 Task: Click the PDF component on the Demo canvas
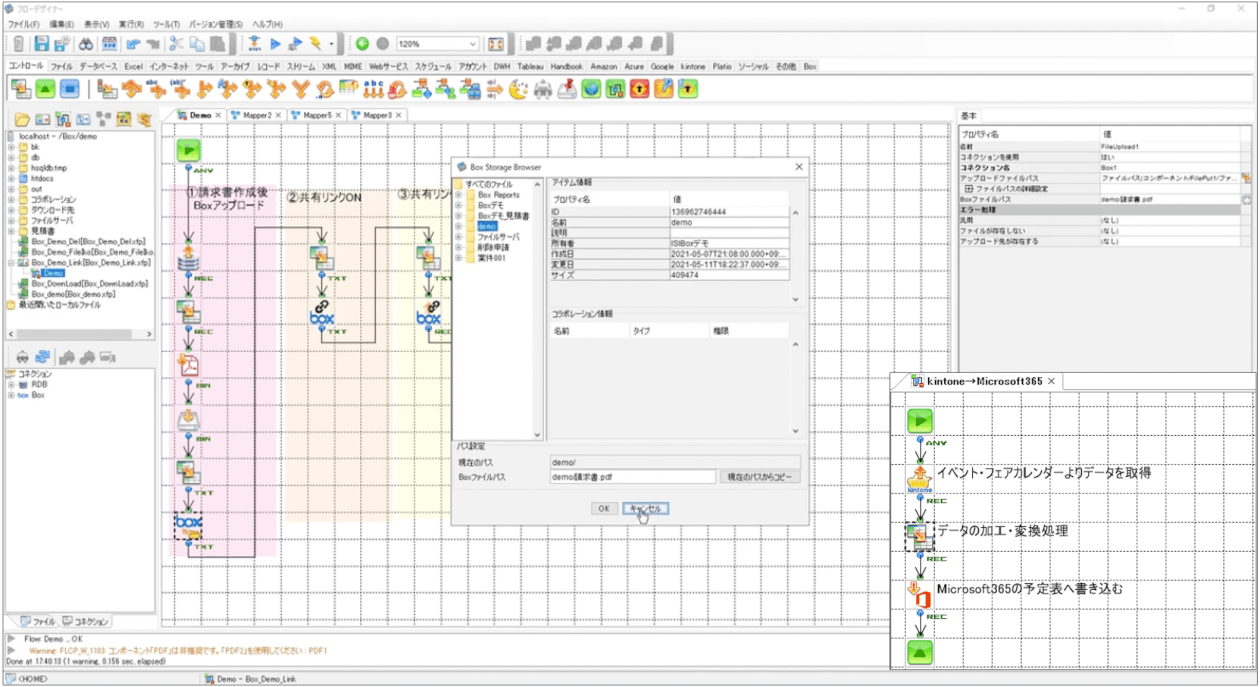(x=188, y=364)
